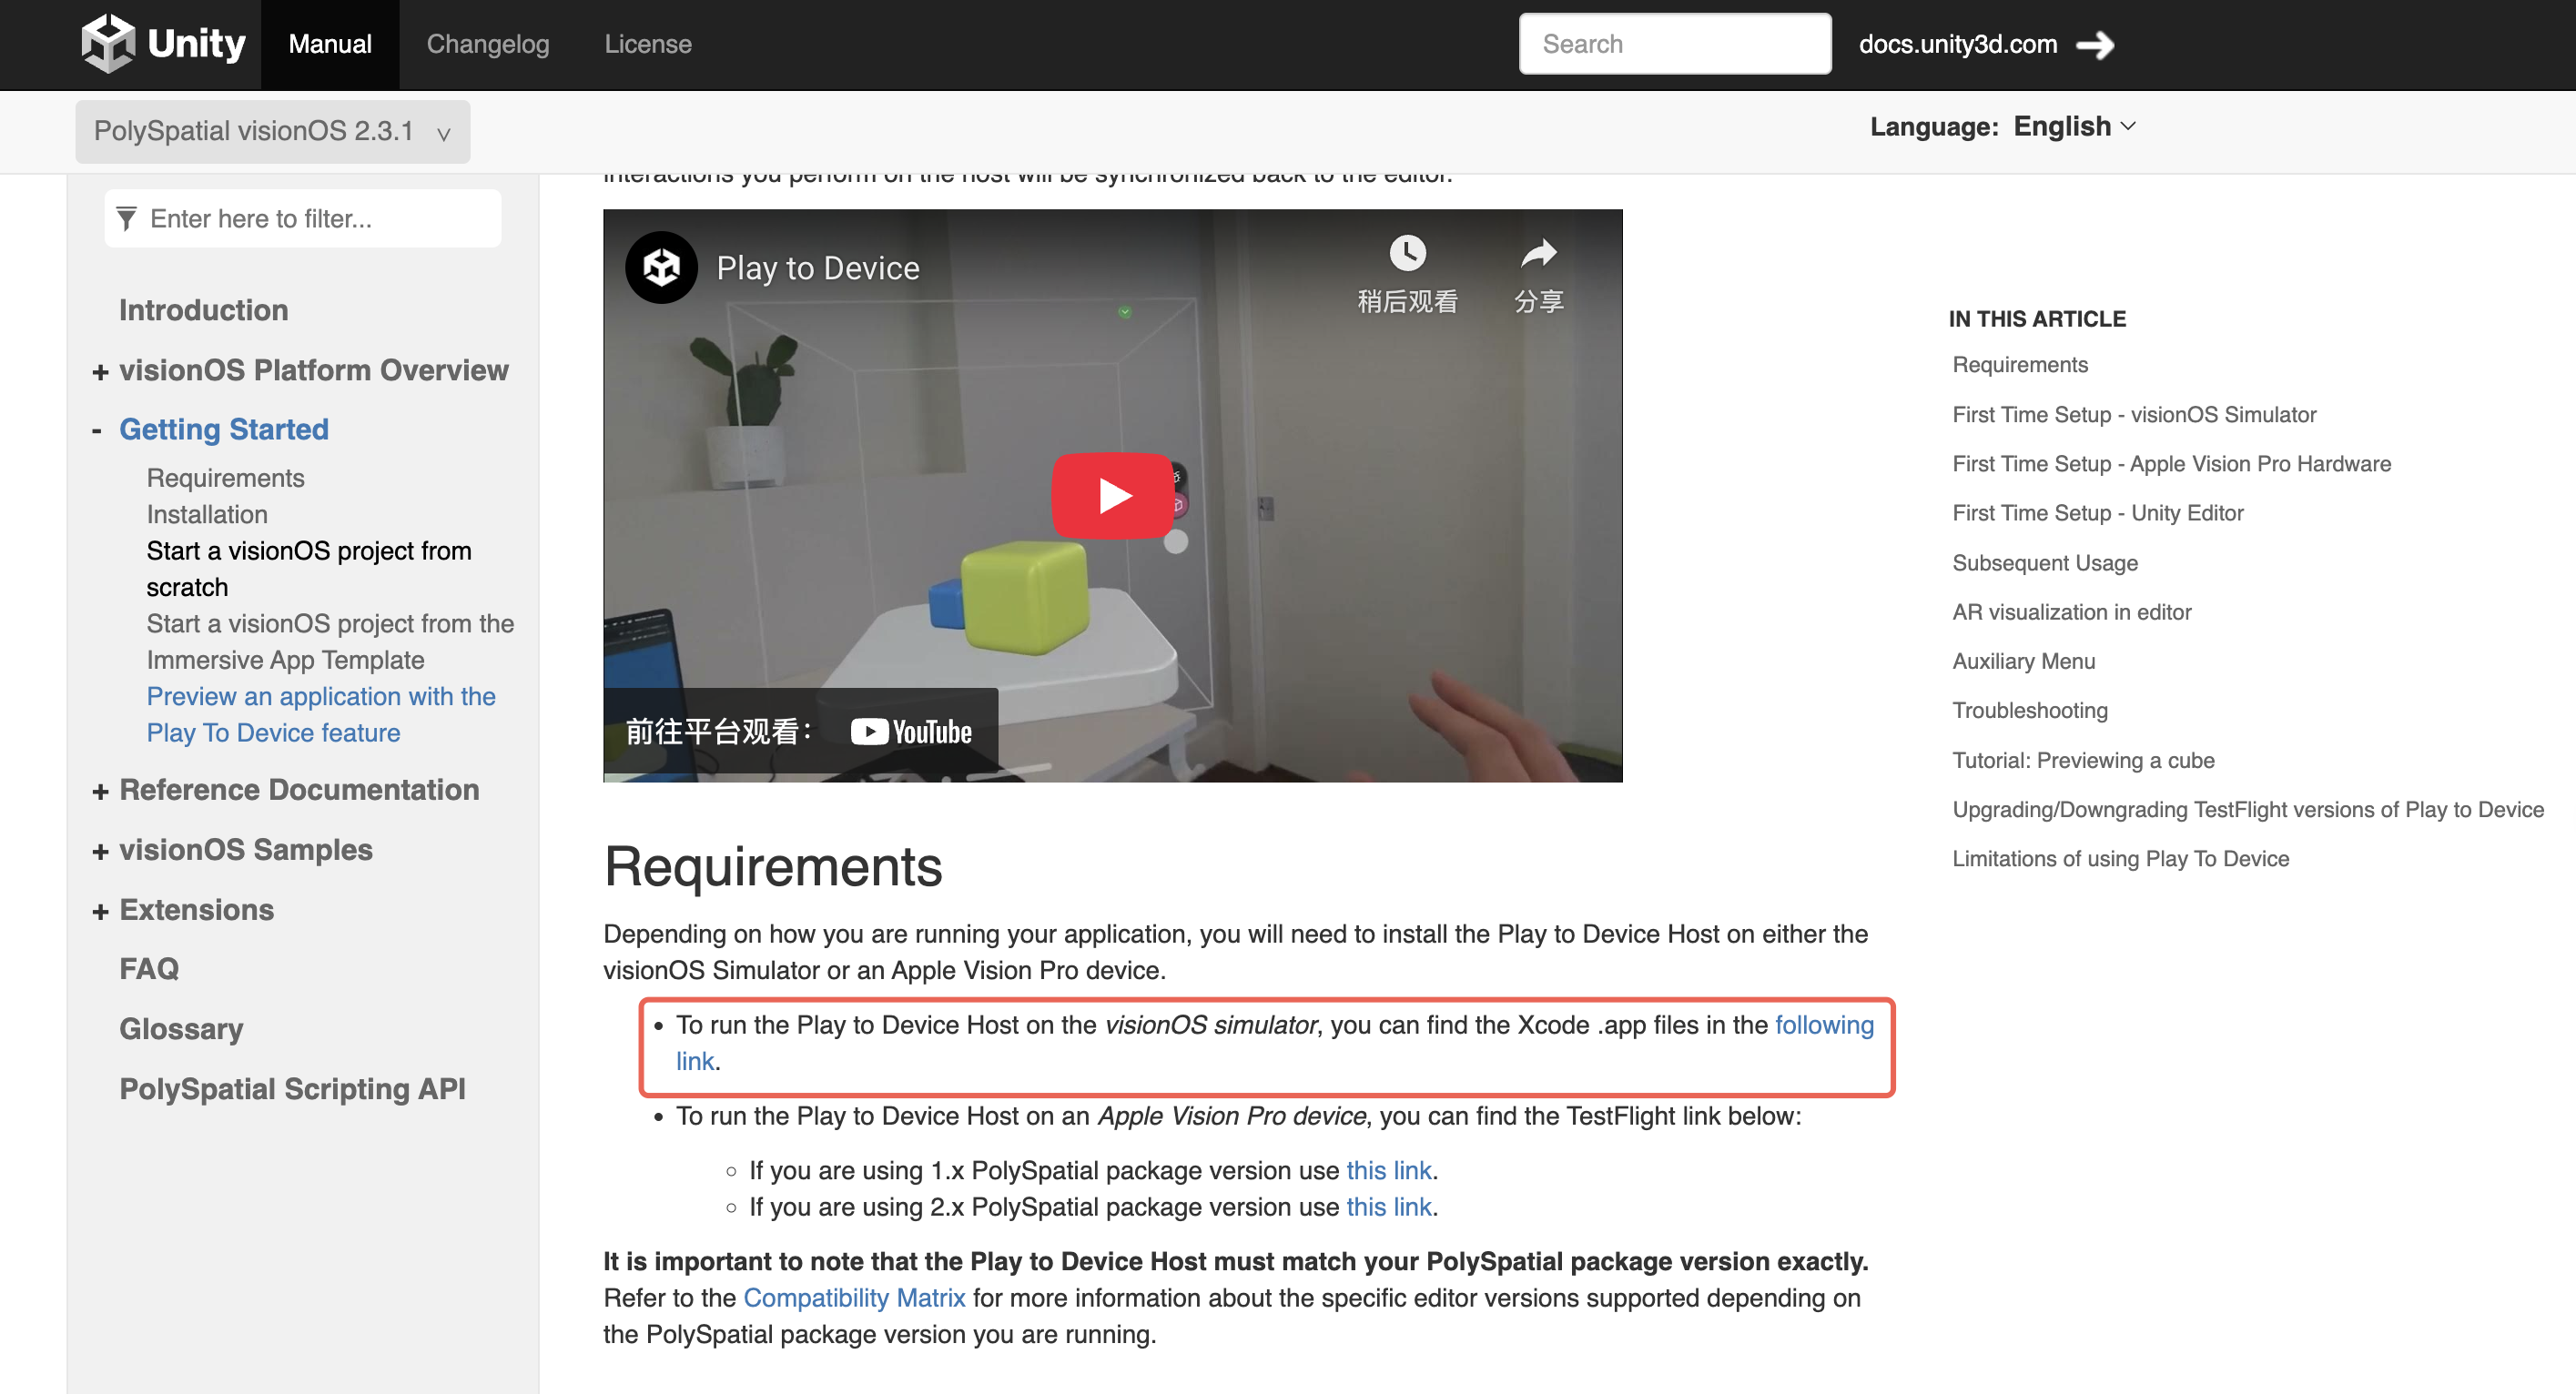Open 'Start a visionOS project from the Immersive App Template'
The width and height of the screenshot is (2576, 1394).
330,642
